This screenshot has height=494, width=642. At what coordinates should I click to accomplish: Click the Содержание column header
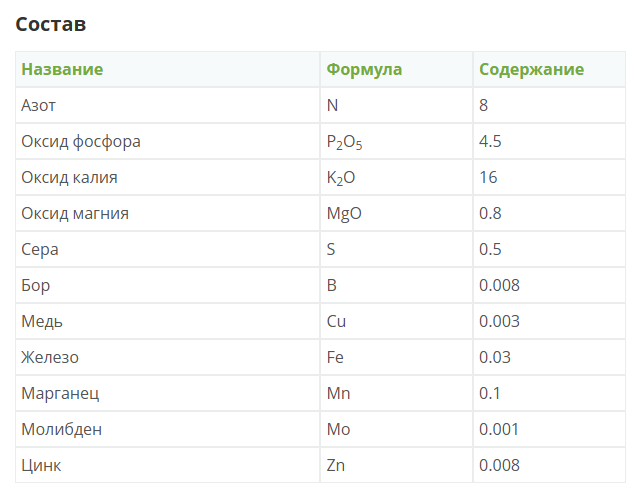click(x=531, y=69)
